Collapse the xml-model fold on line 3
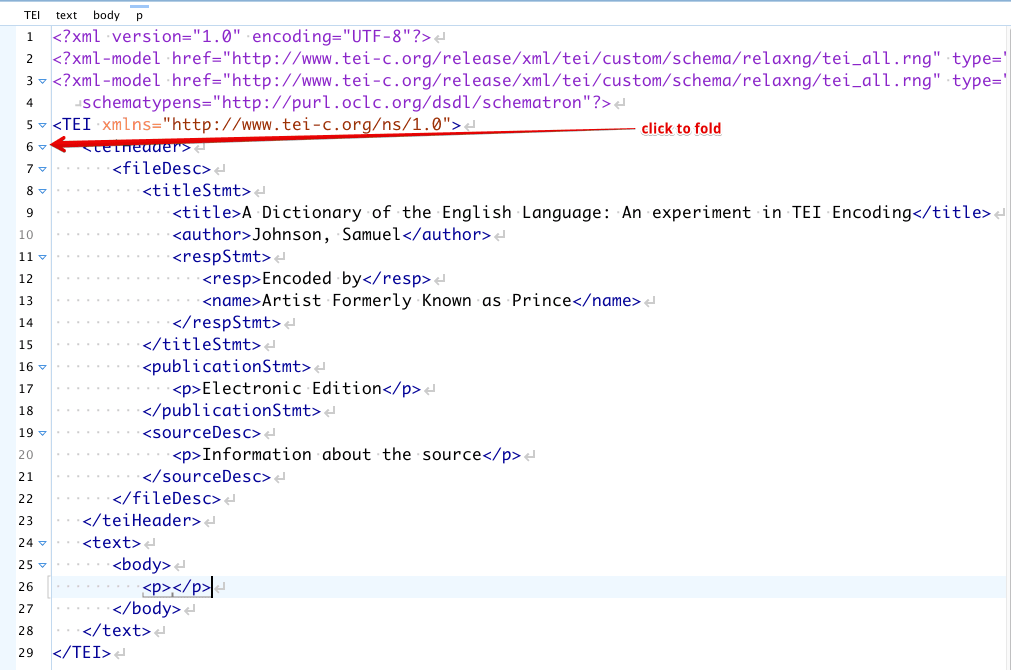 pos(42,81)
